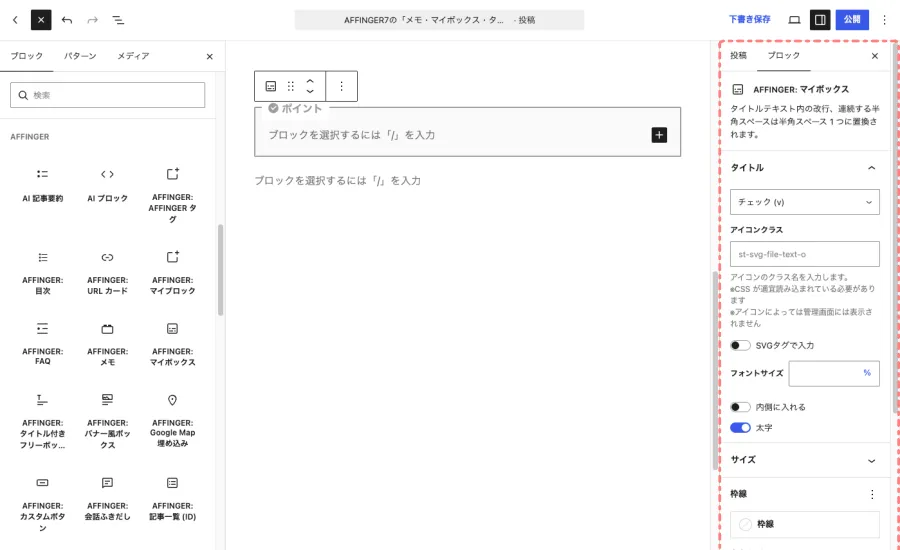
Task: Open the 枠線 color swatch button
Action: click(x=804, y=524)
